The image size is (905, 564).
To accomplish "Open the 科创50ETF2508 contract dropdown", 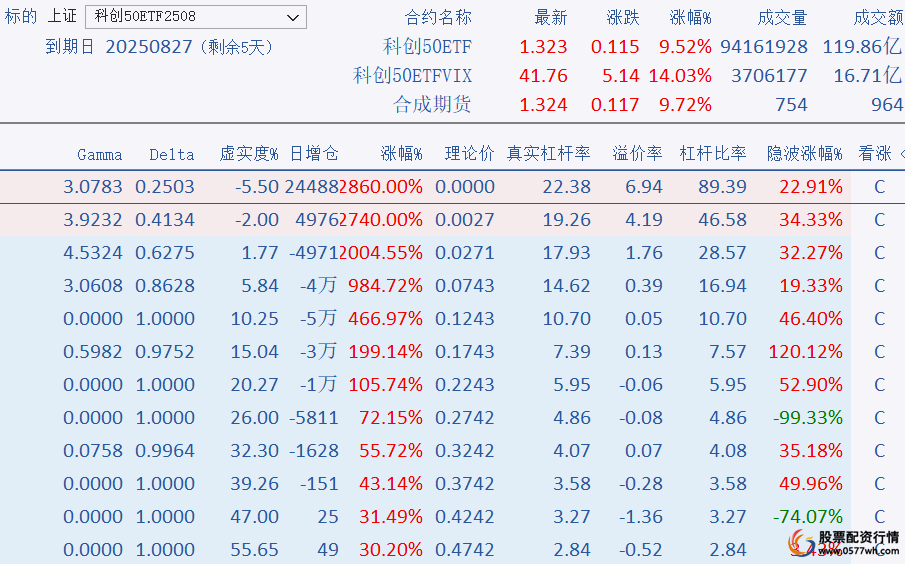I will (x=196, y=17).
